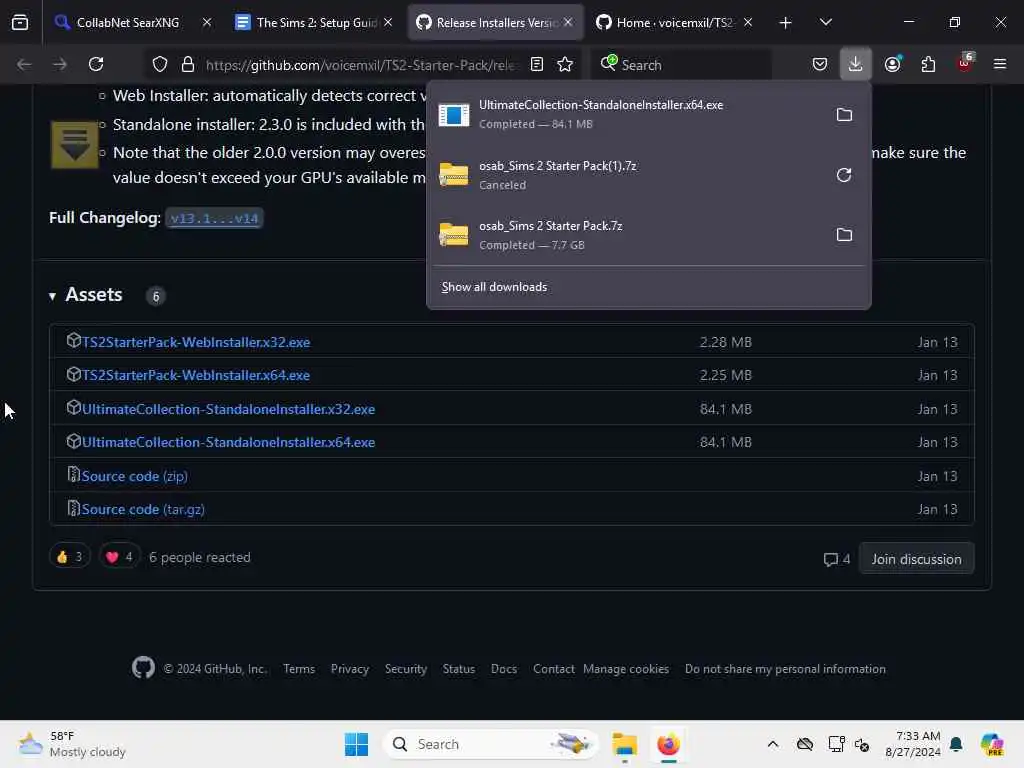List all tabs dropdown arrow
The height and width of the screenshot is (768, 1024).
pyautogui.click(x=825, y=22)
